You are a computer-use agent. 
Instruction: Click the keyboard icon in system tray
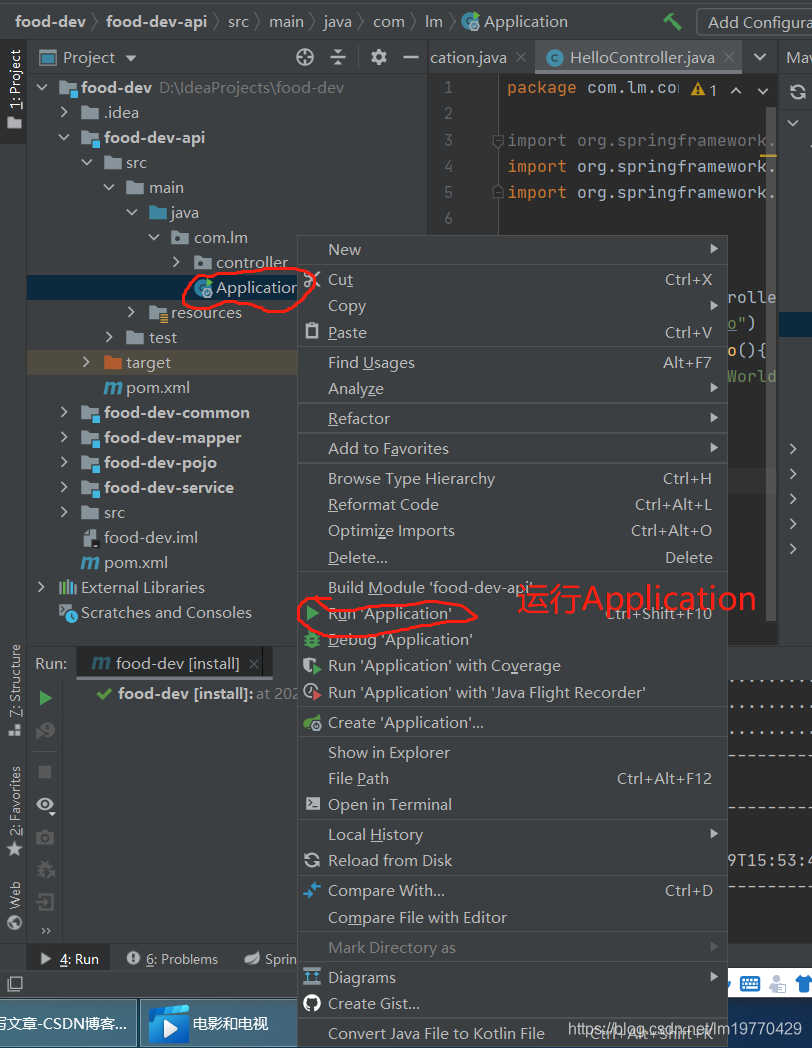(x=750, y=984)
